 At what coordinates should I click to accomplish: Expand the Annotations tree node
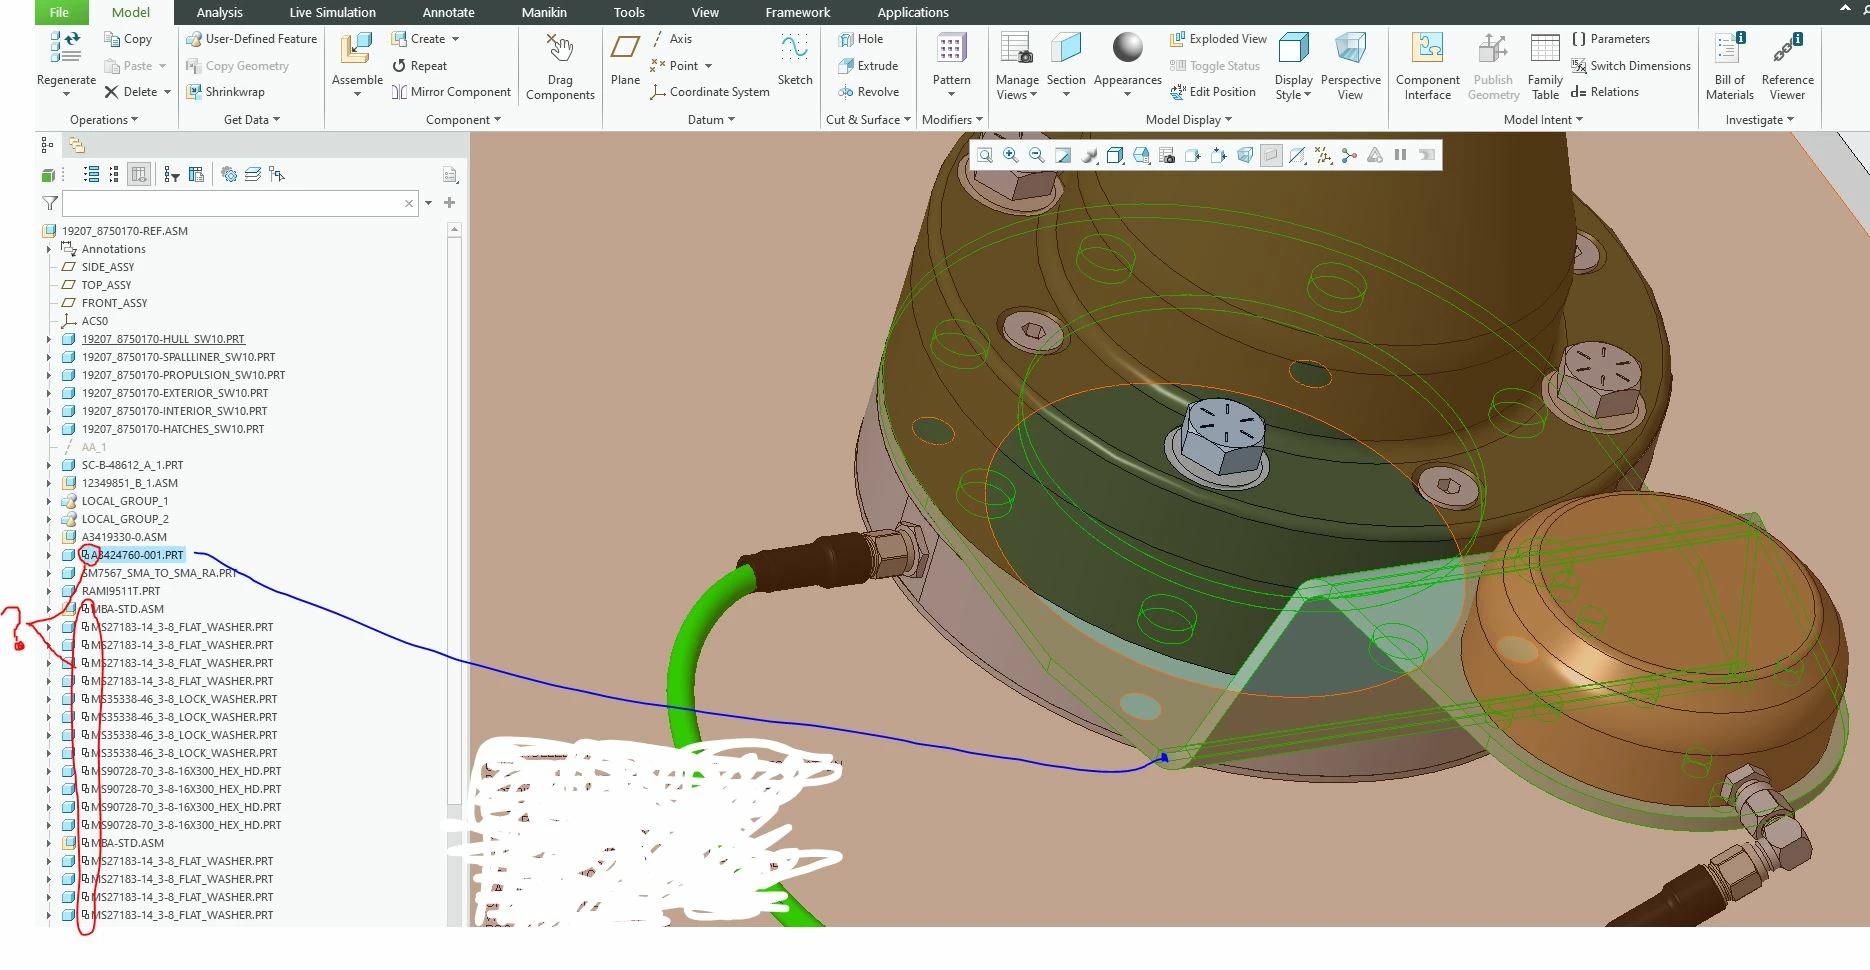49,249
